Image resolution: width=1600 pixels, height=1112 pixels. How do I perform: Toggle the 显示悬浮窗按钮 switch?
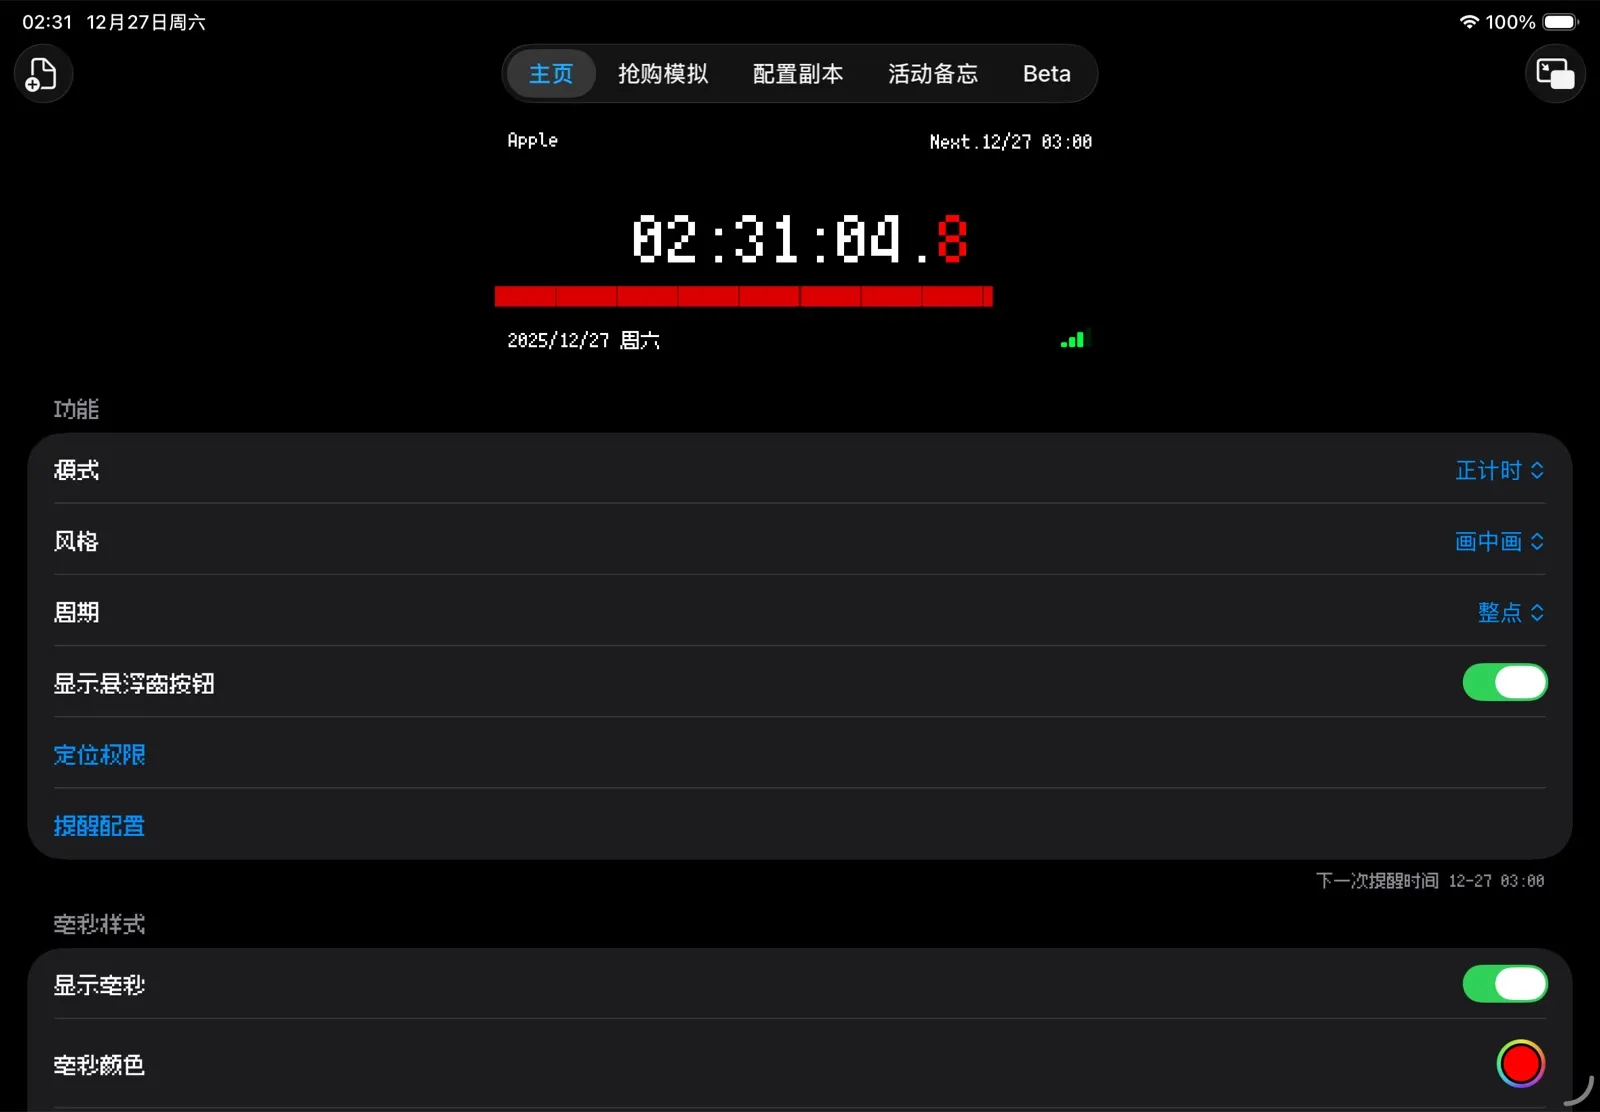(1505, 683)
